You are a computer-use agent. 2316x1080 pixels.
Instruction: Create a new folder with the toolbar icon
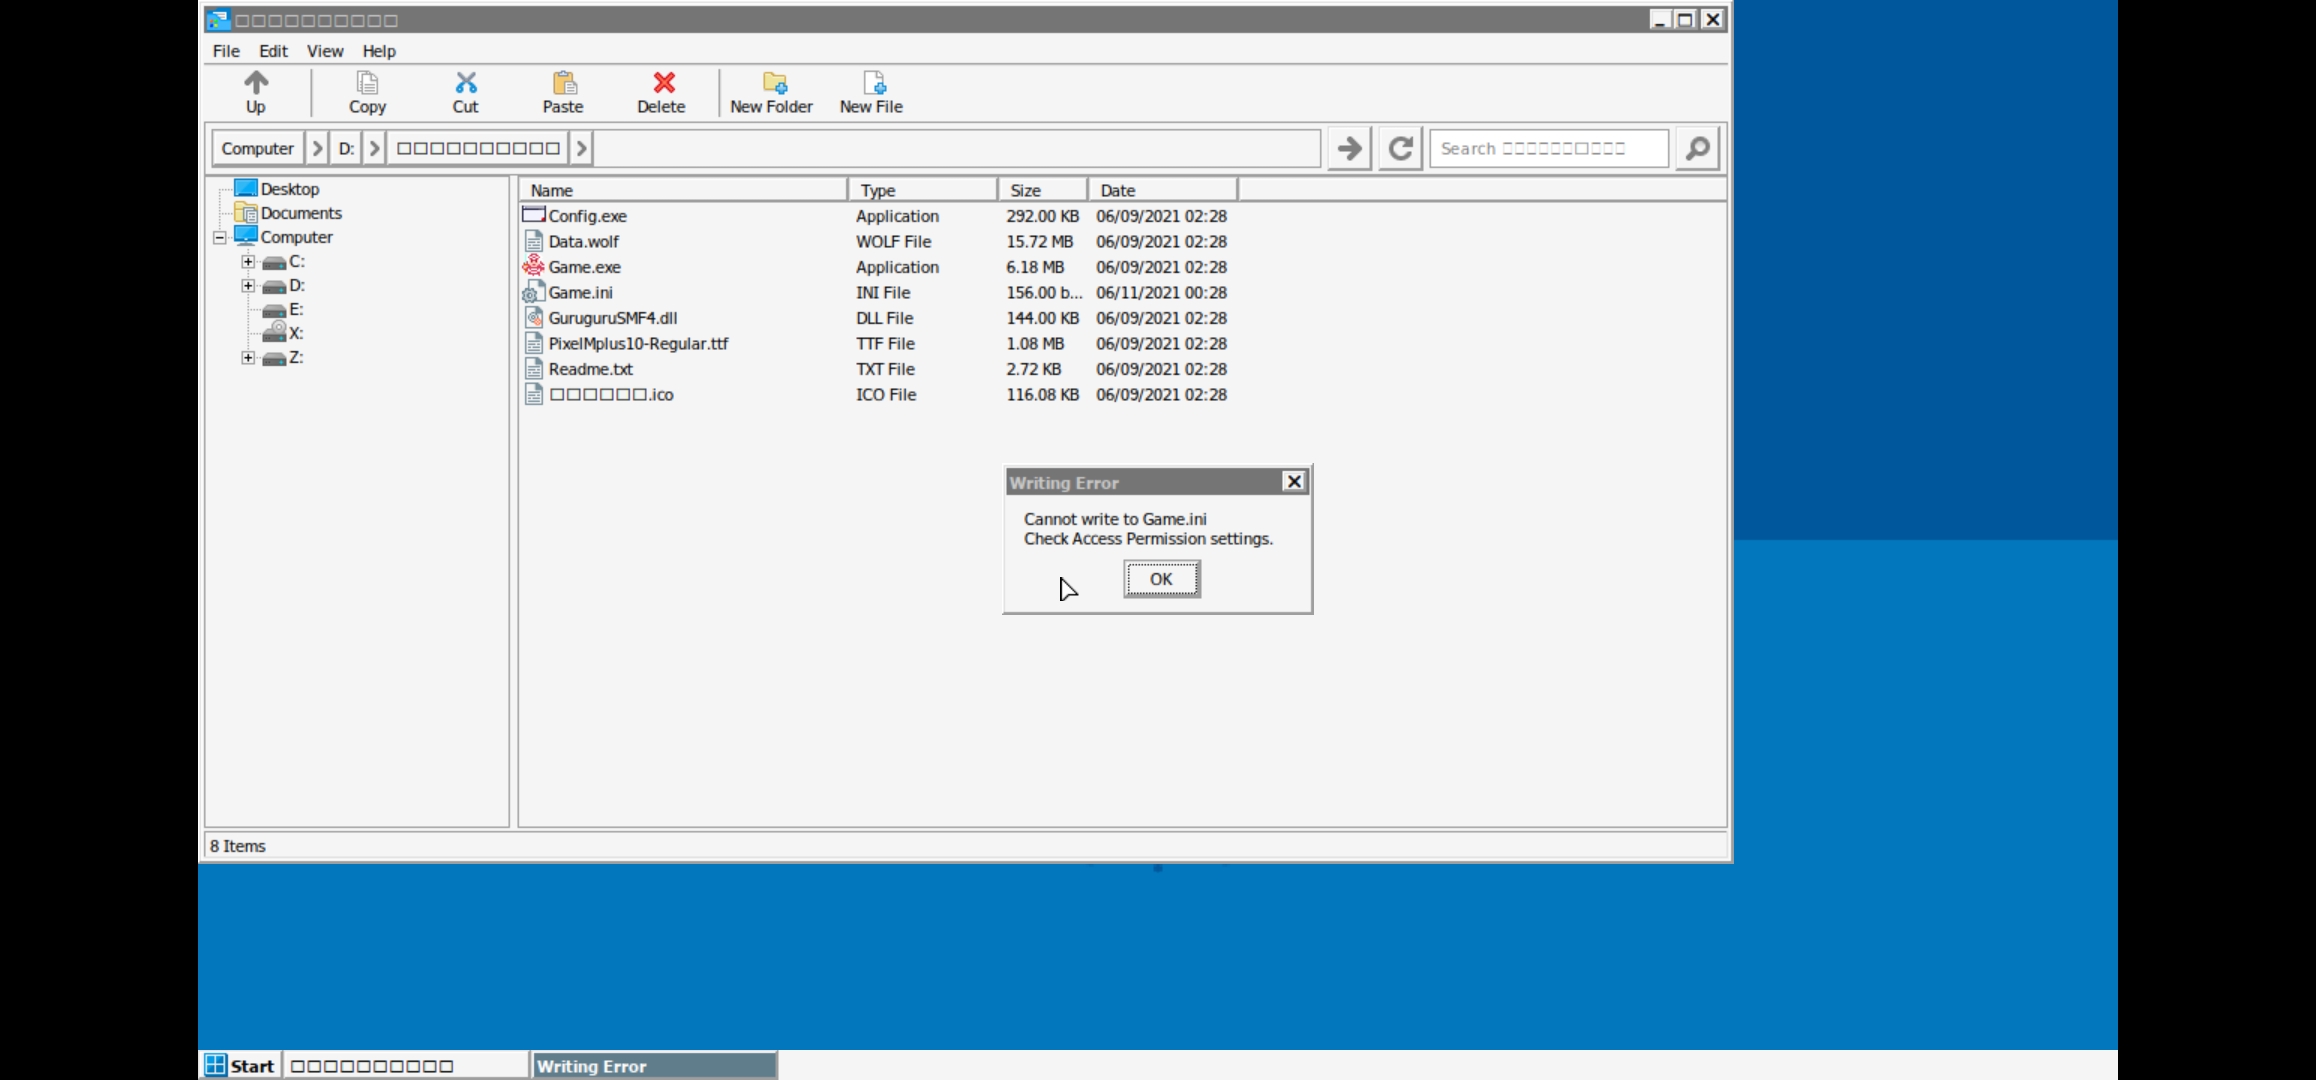click(774, 83)
